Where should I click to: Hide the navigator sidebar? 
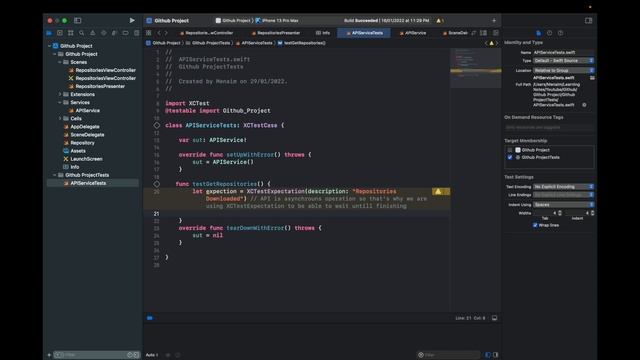click(78, 20)
